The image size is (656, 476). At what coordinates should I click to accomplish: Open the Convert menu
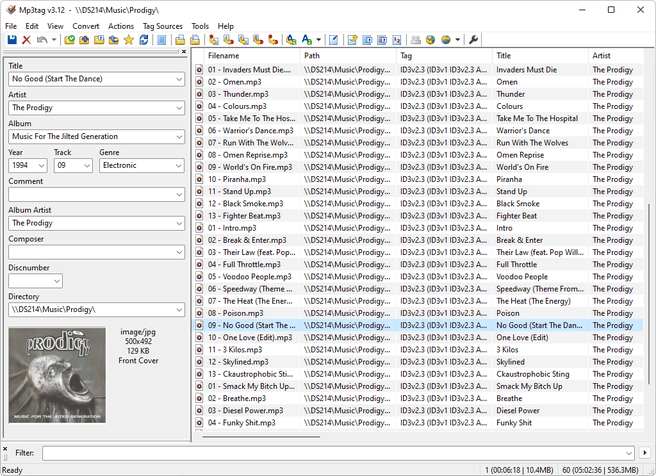pos(86,26)
